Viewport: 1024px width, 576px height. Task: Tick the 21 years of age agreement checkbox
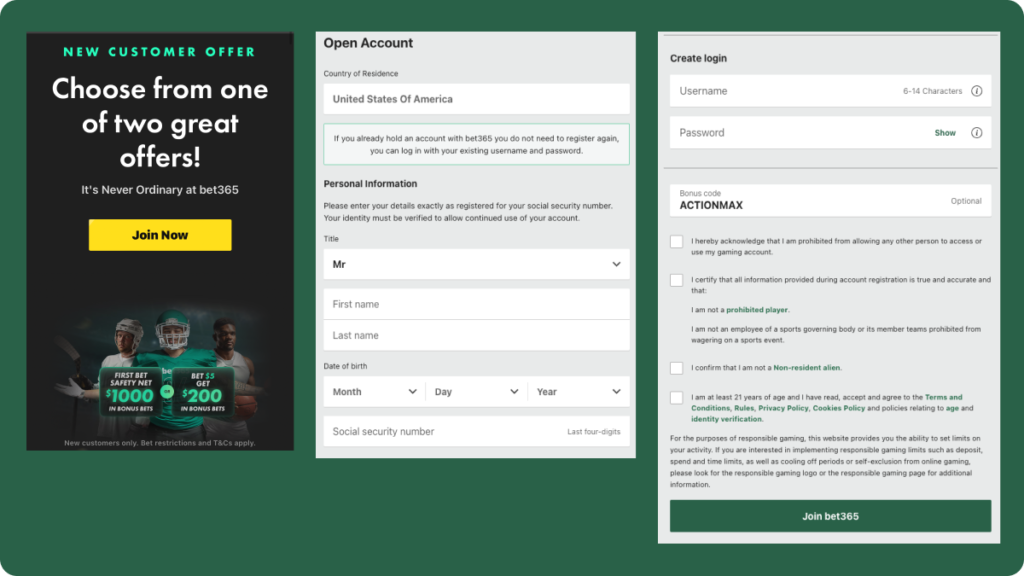point(677,398)
